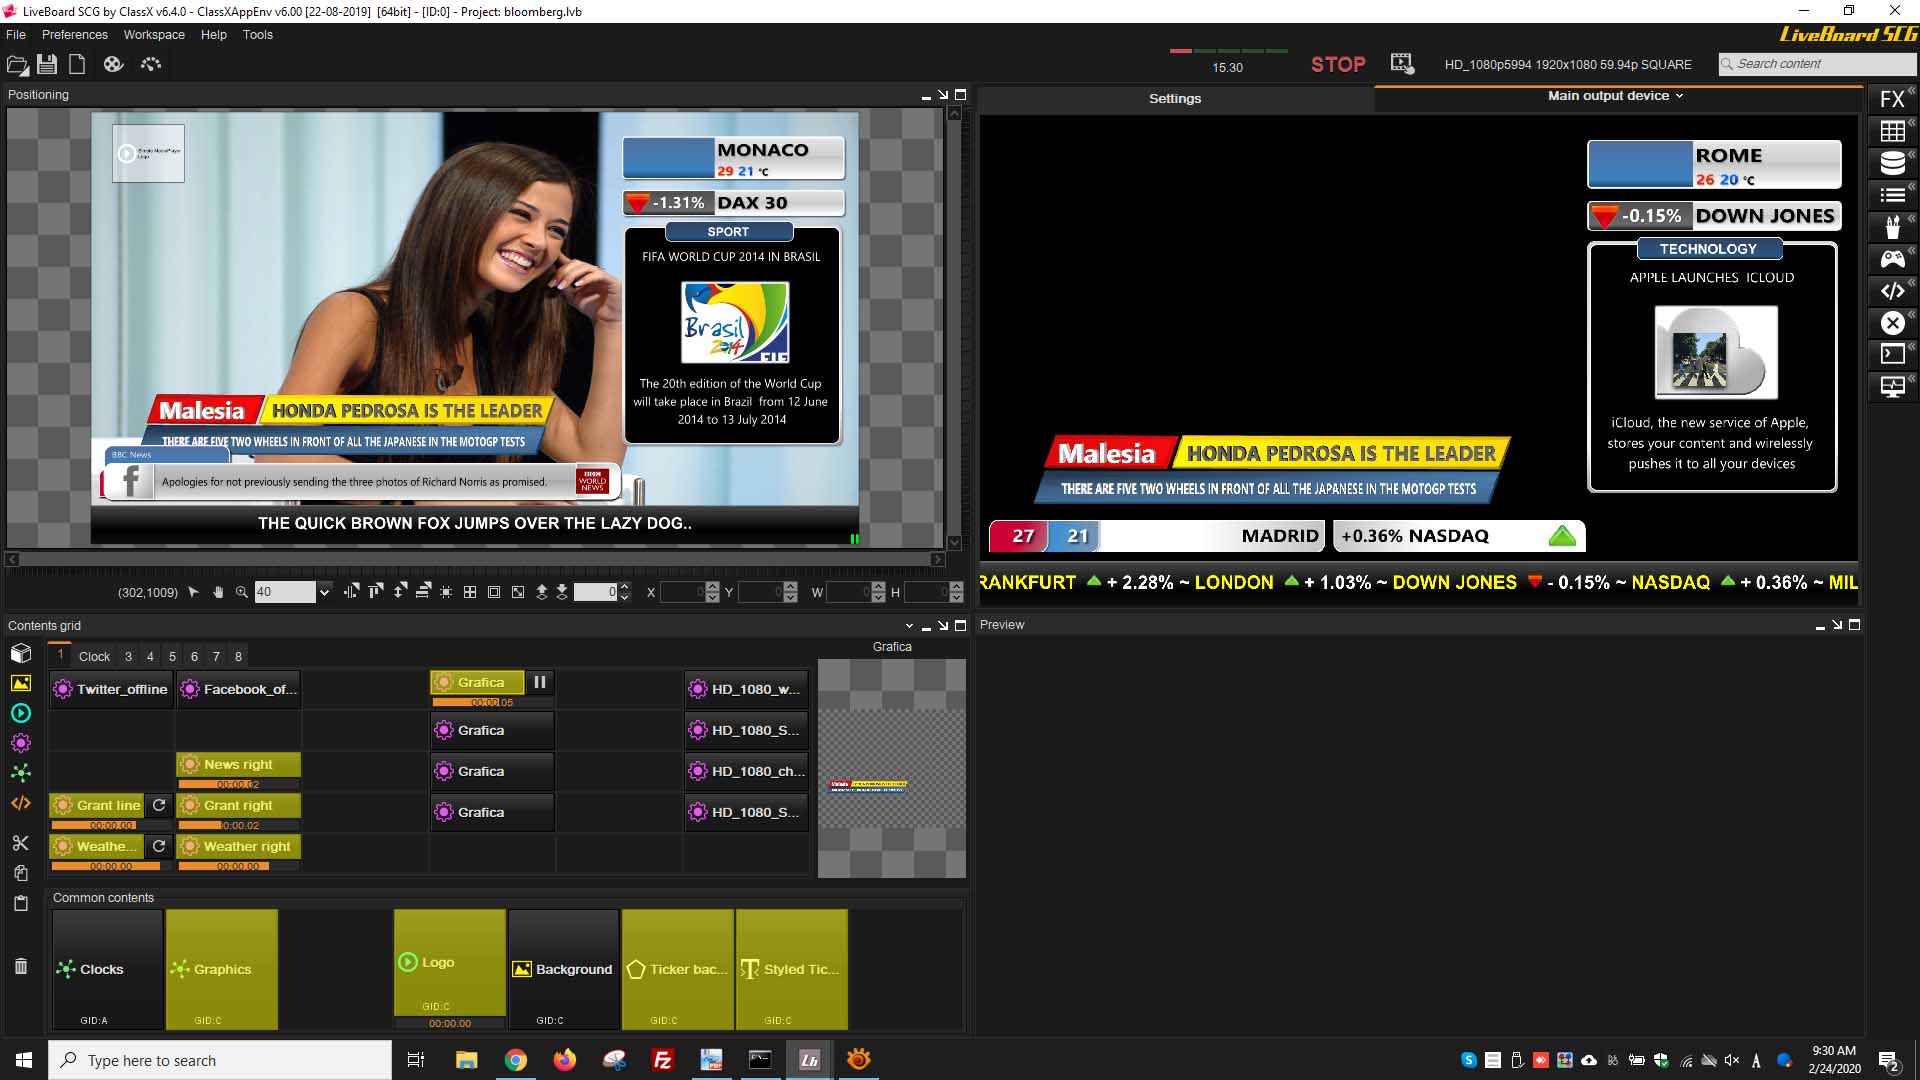Pause the playing Grafica content
This screenshot has height=1080, width=1920.
click(540, 682)
